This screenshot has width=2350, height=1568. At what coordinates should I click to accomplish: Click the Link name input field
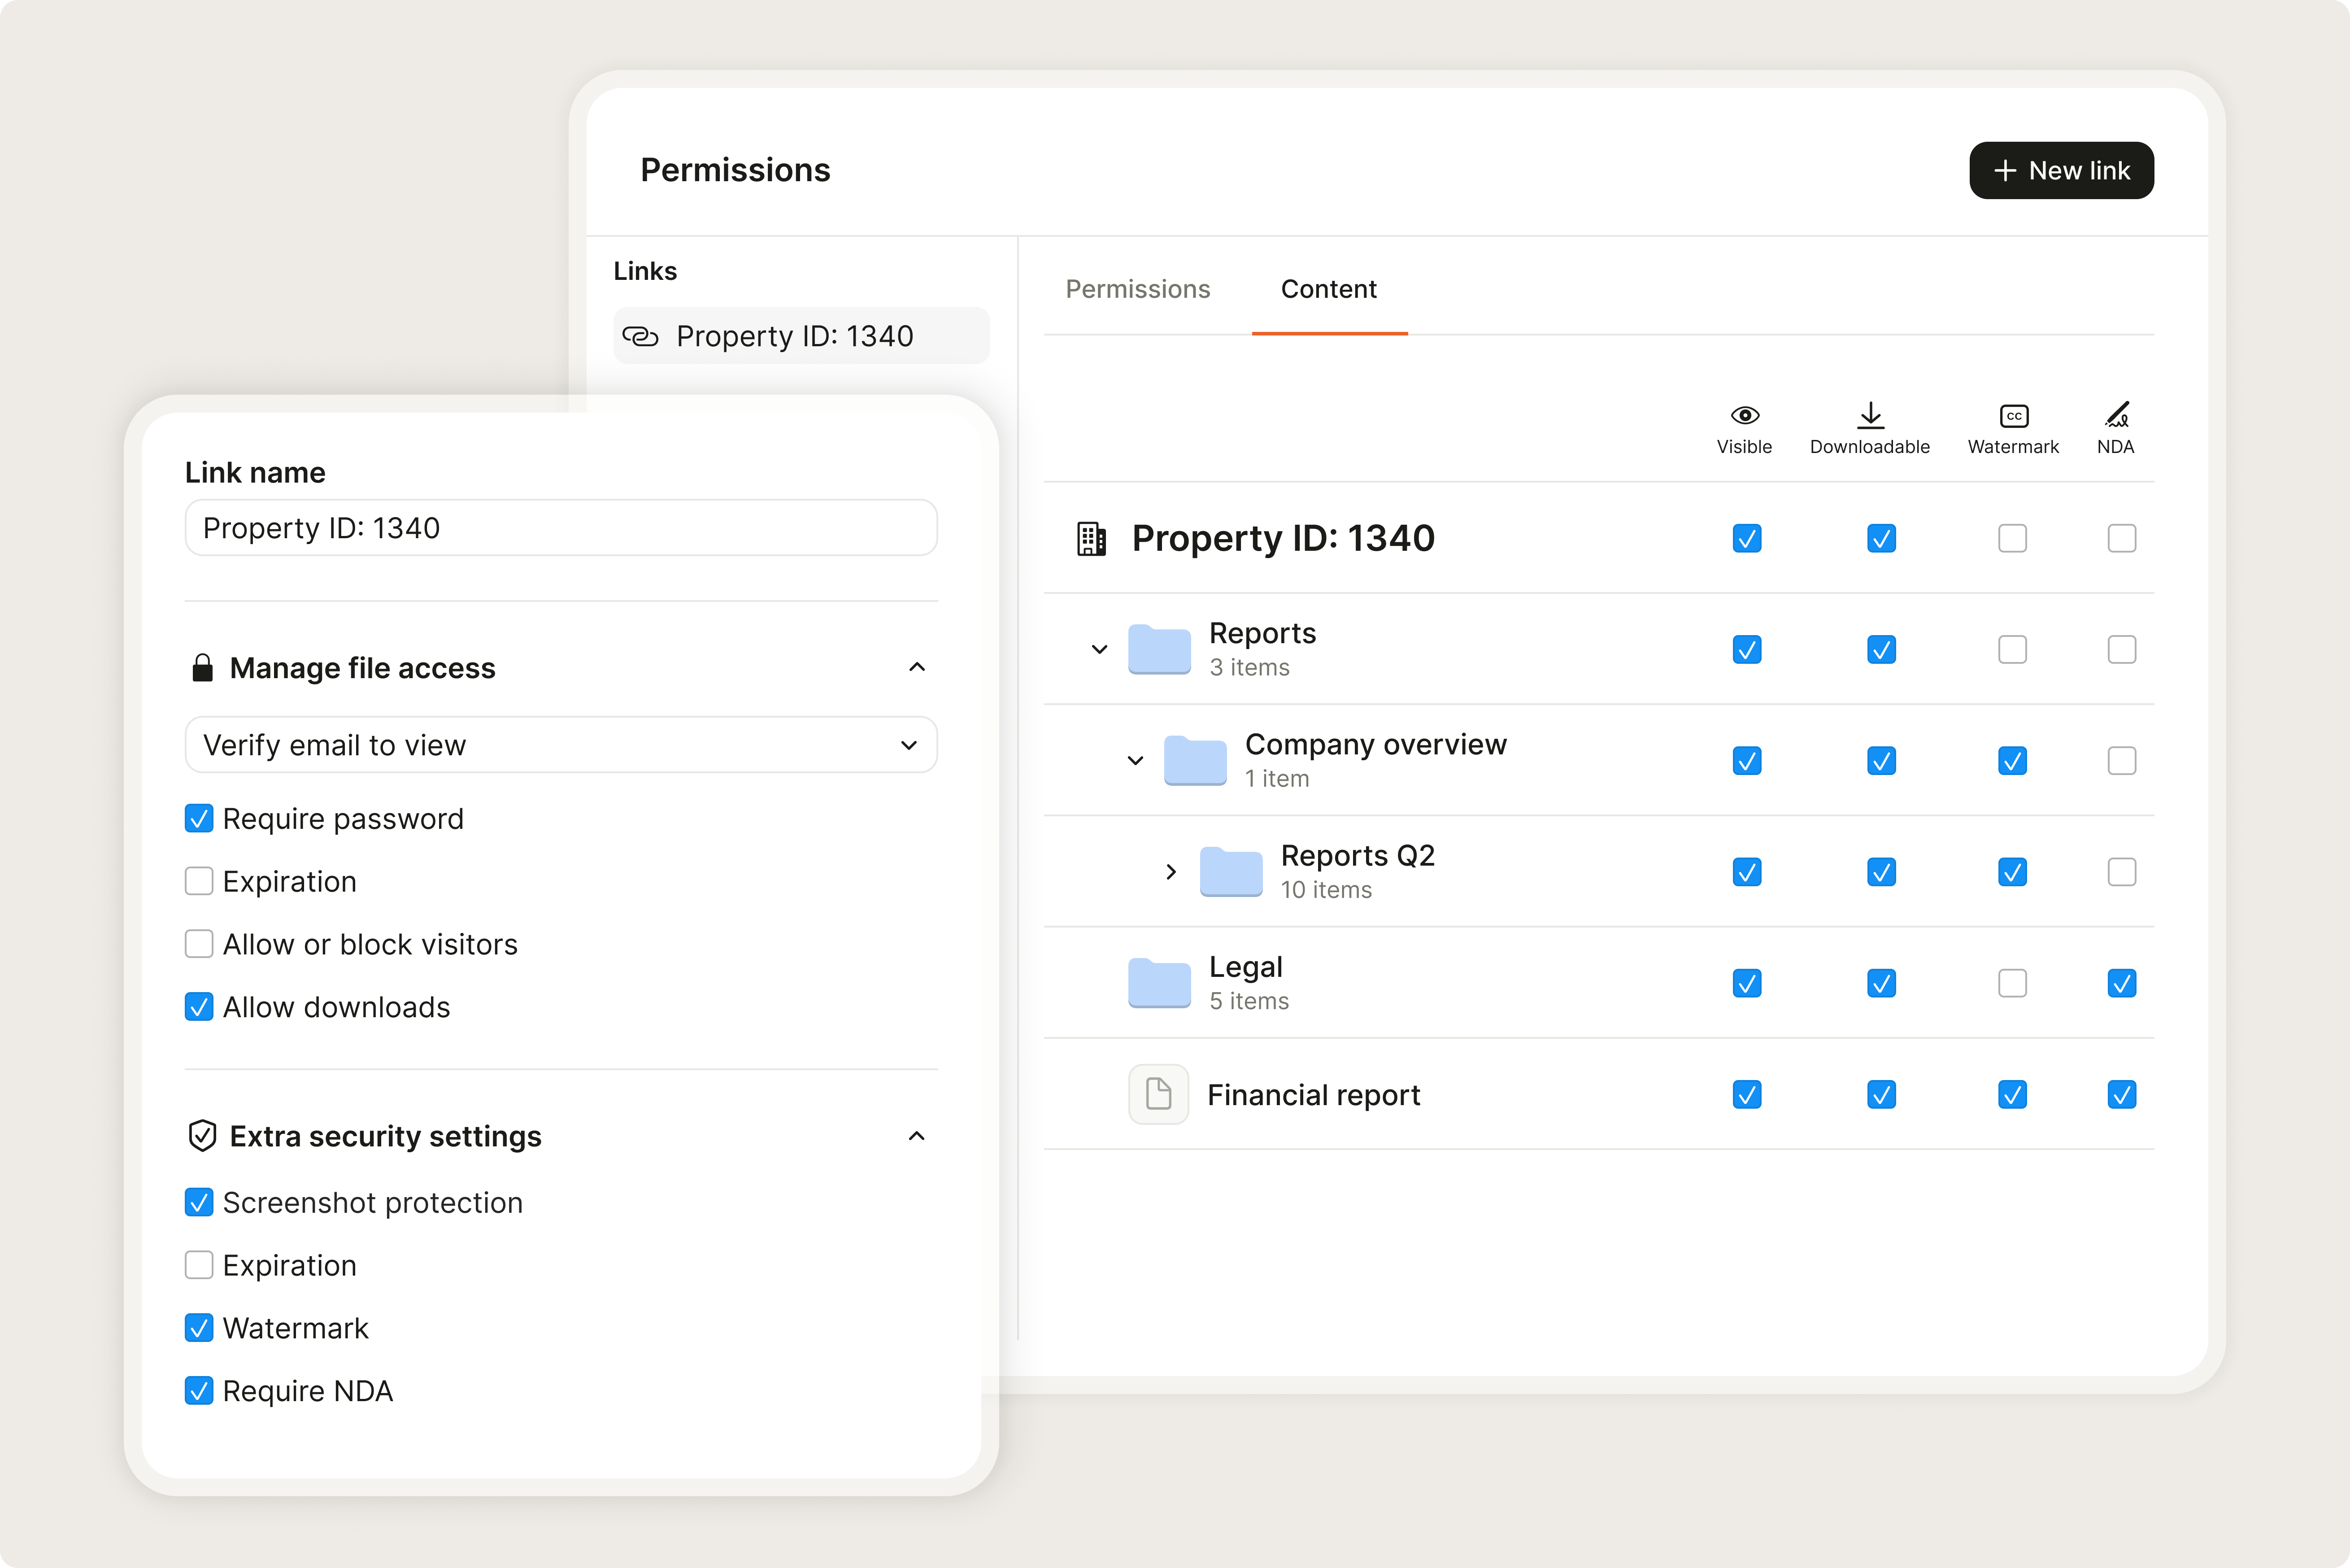pyautogui.click(x=561, y=528)
